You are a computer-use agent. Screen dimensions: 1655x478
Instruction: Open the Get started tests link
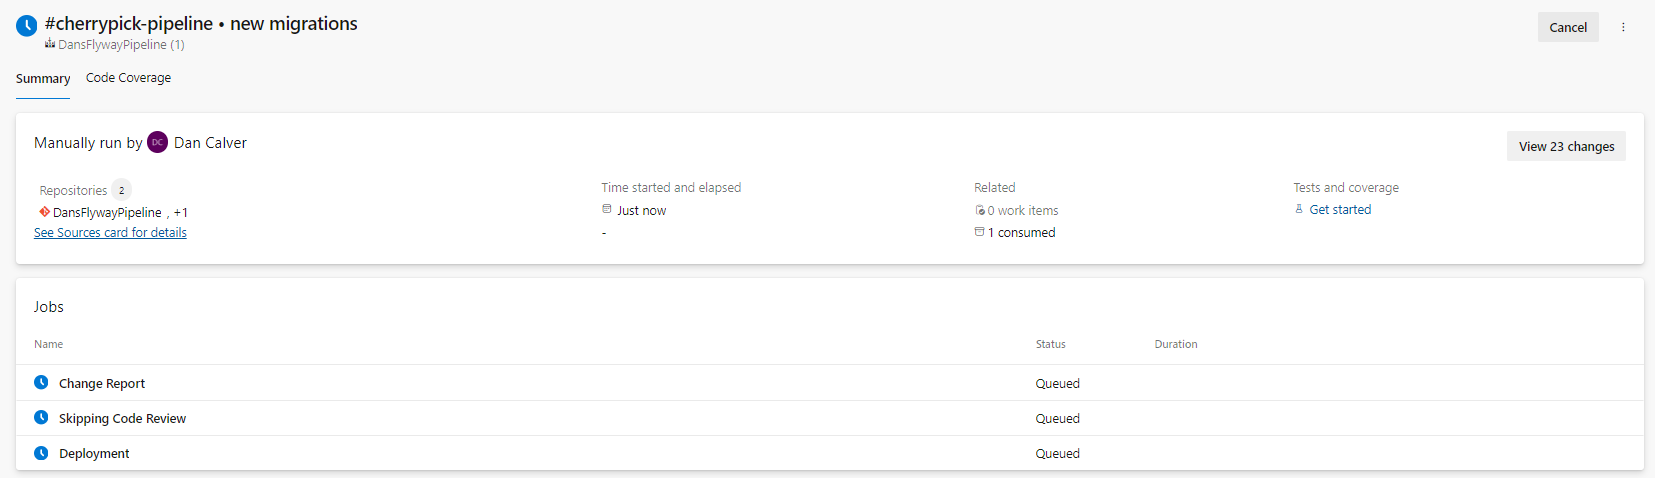tap(1340, 209)
